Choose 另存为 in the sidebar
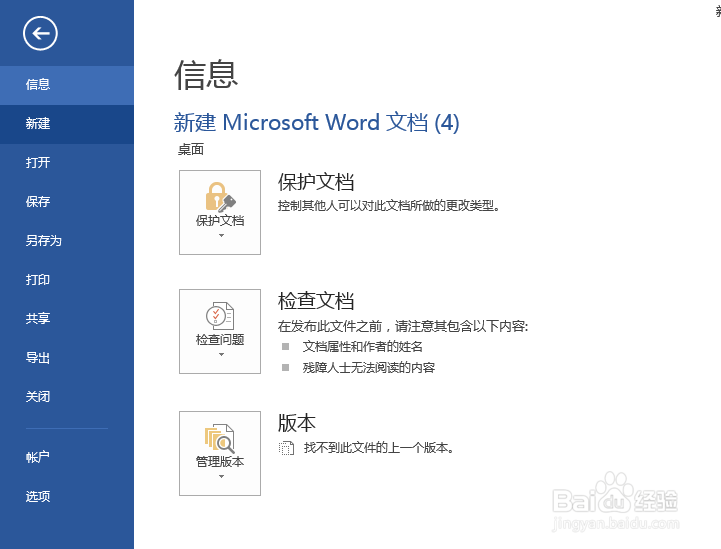The width and height of the screenshot is (721, 549). [x=67, y=241]
